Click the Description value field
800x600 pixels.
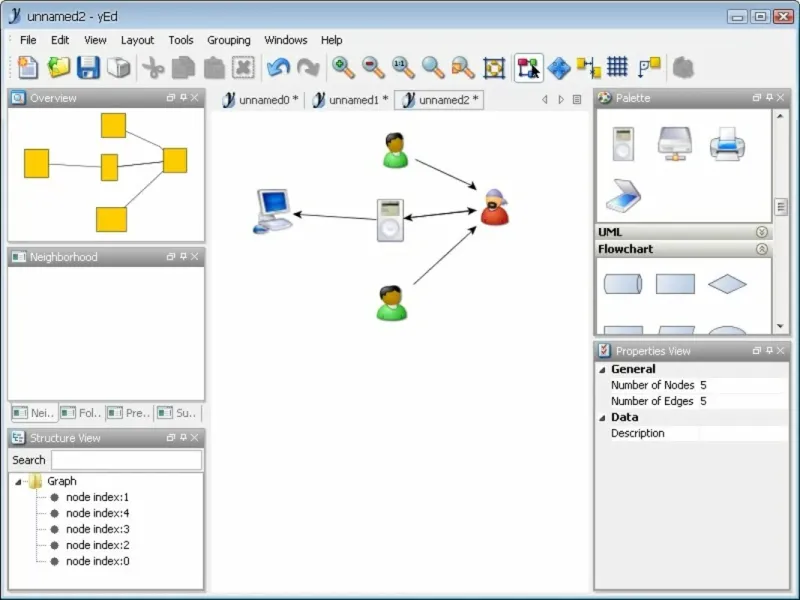coord(743,433)
